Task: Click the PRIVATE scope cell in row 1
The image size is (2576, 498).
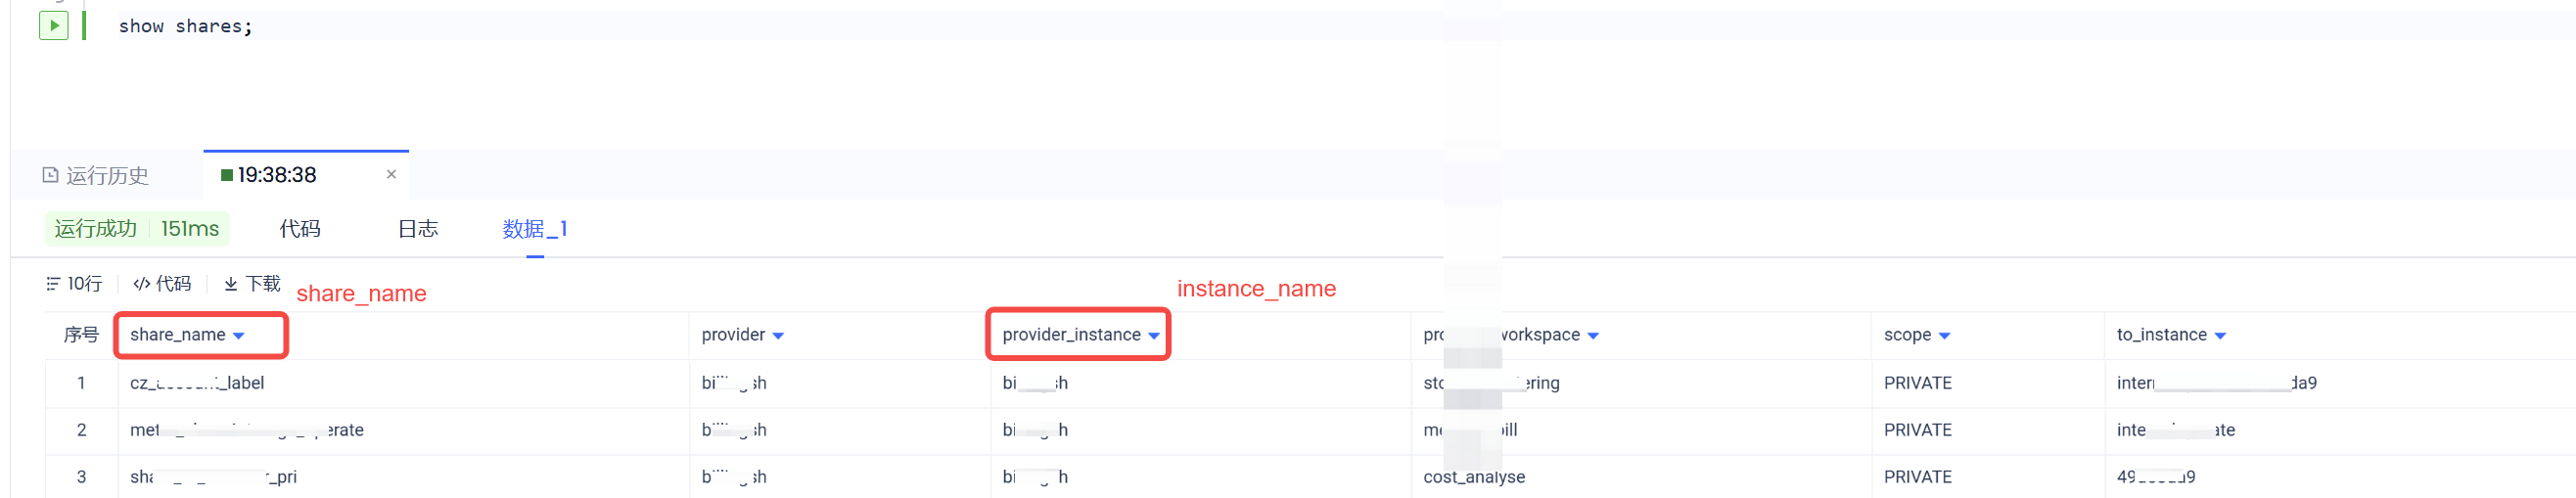Action: point(1917,383)
